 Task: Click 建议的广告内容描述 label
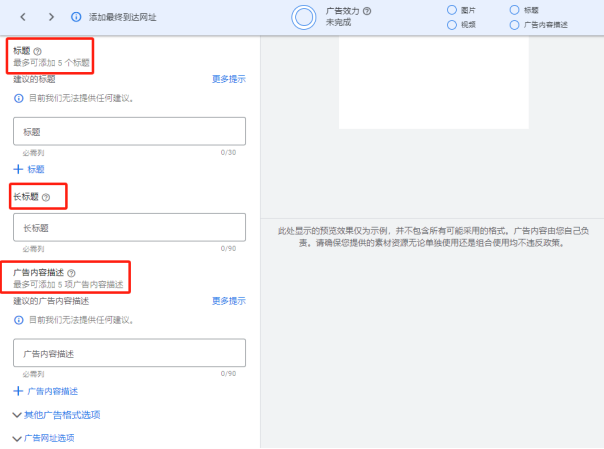(x=51, y=301)
